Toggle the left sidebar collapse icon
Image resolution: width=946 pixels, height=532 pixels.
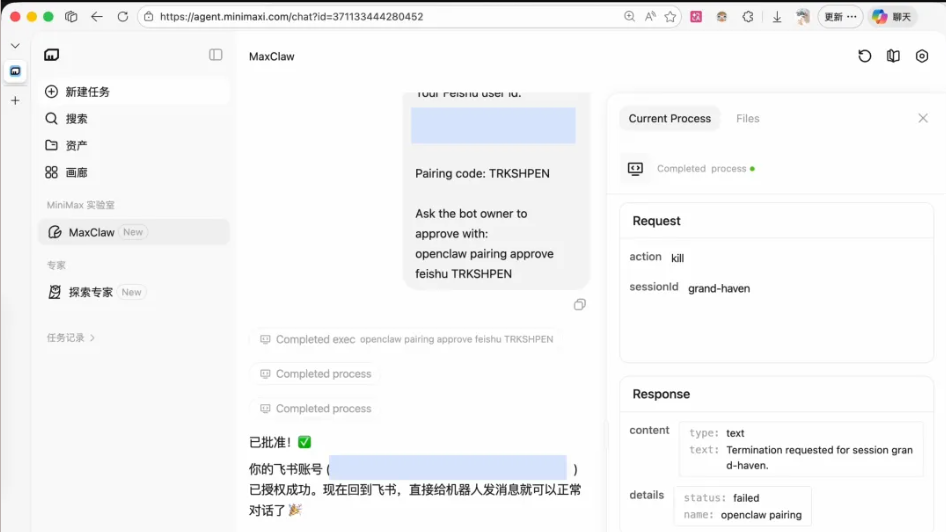215,55
